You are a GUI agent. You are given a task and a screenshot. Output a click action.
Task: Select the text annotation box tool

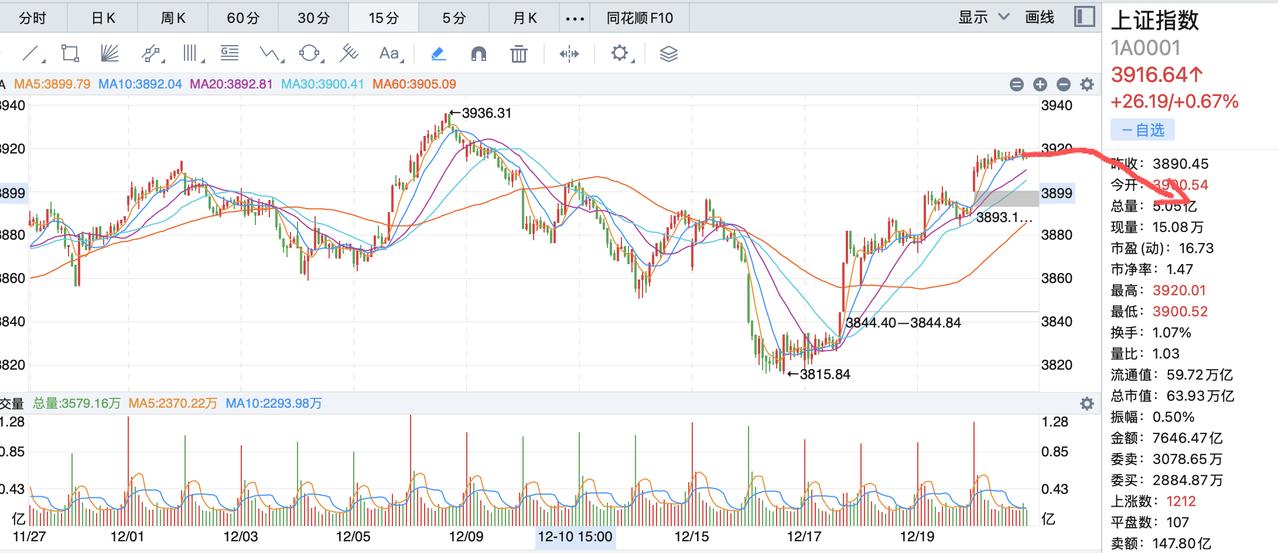(x=230, y=53)
